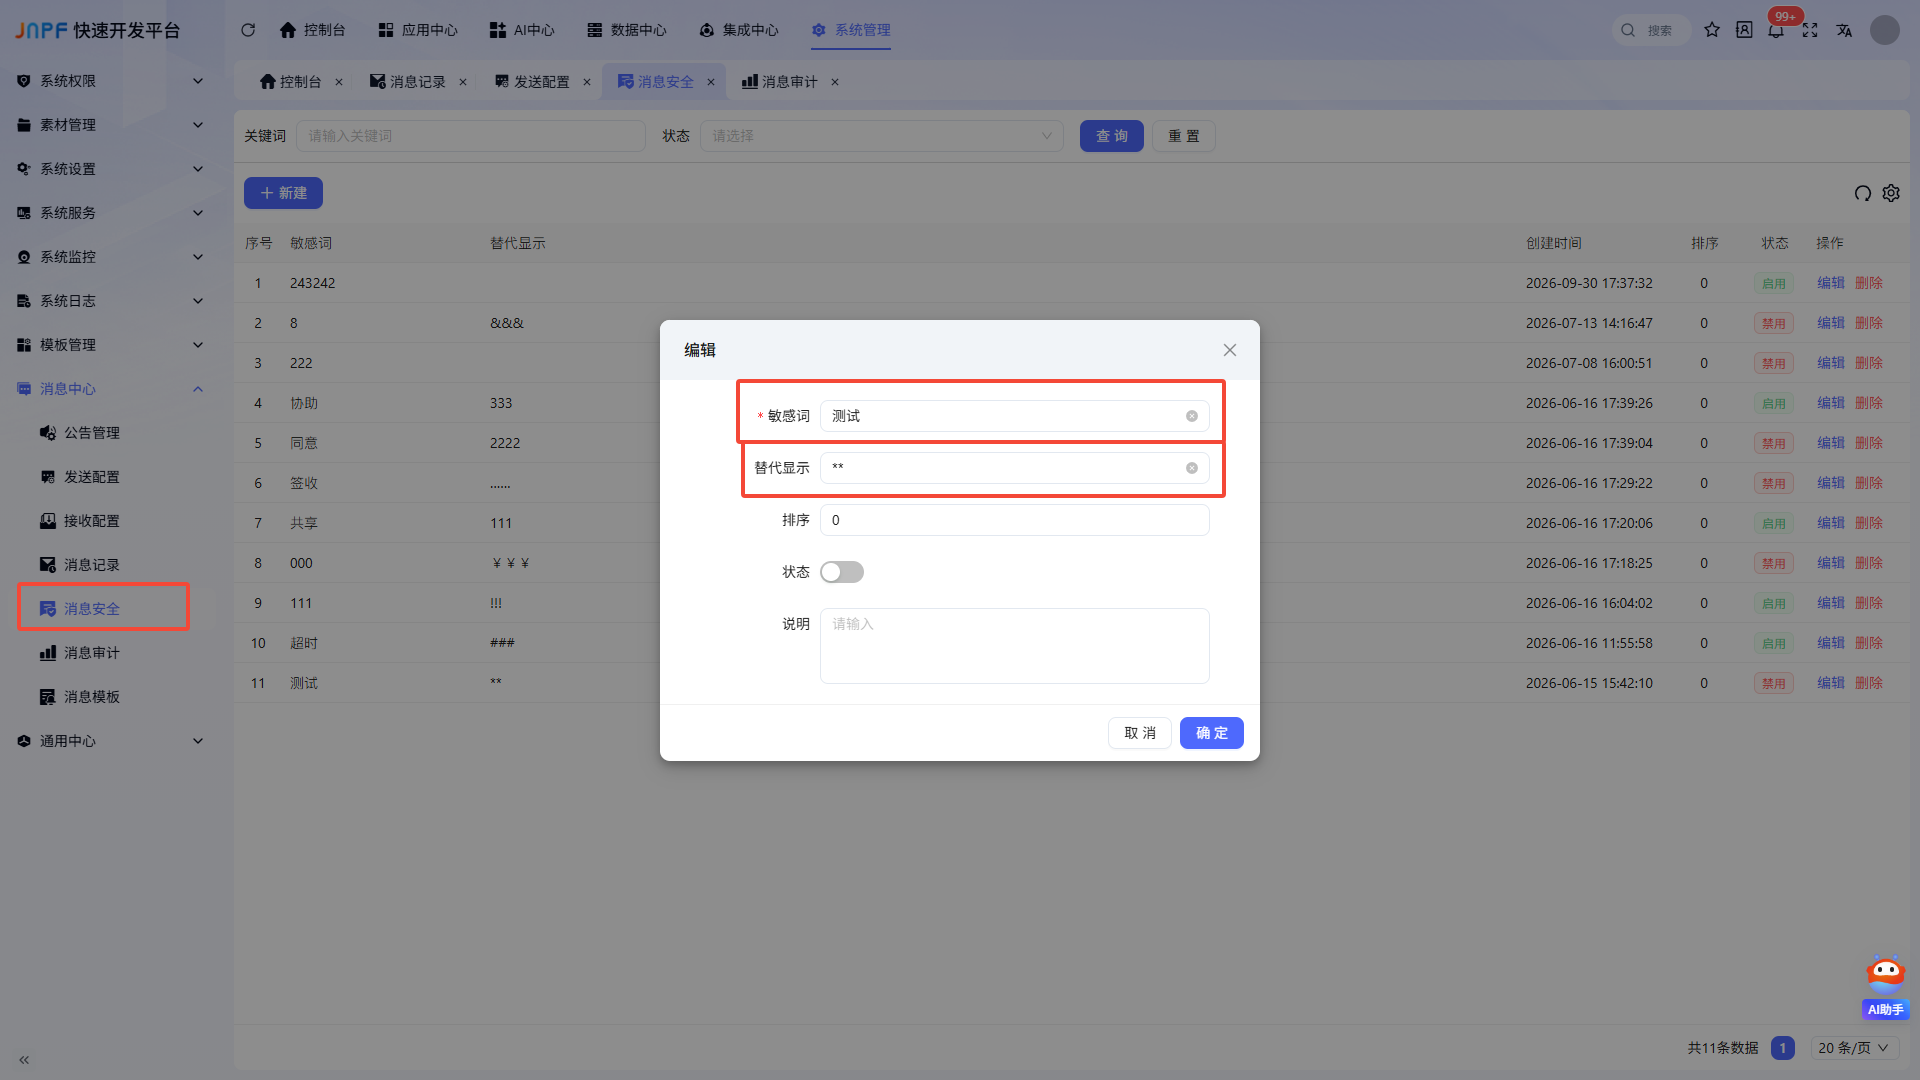Image resolution: width=1920 pixels, height=1080 pixels.
Task: Open the 20 条/页 page size dropdown
Action: 1853,1048
